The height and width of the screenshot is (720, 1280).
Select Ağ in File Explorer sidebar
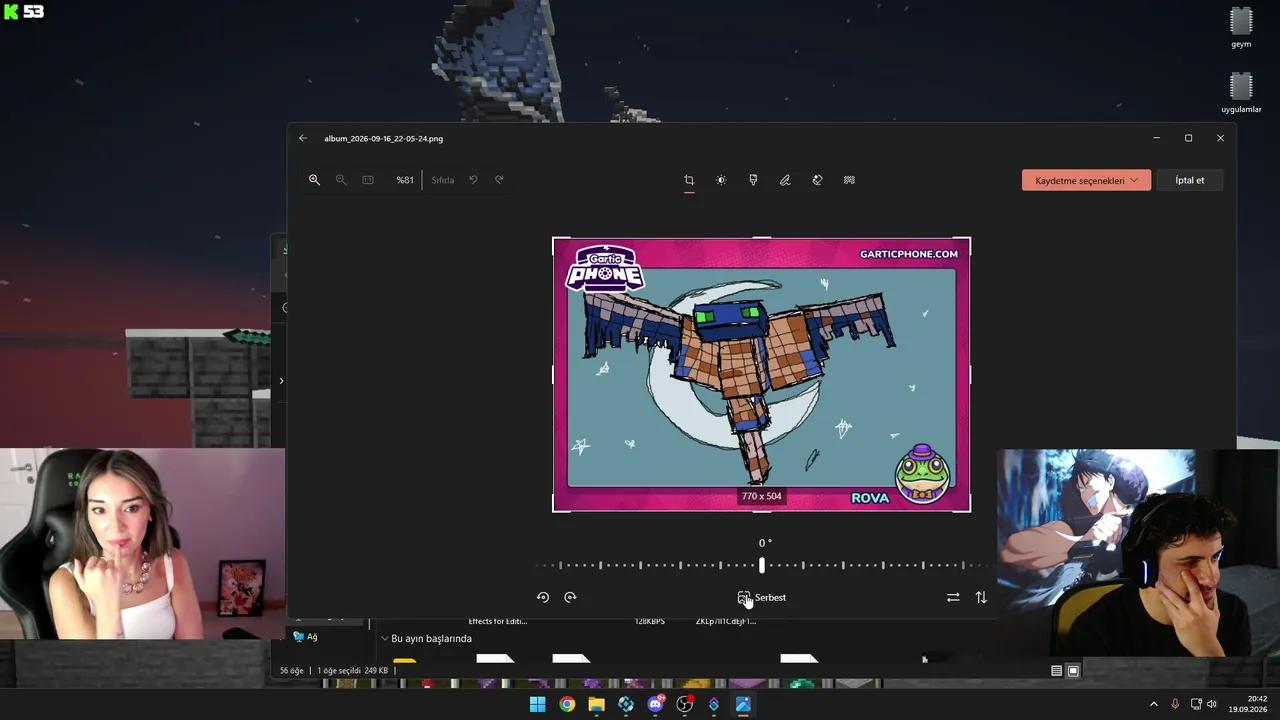305,636
